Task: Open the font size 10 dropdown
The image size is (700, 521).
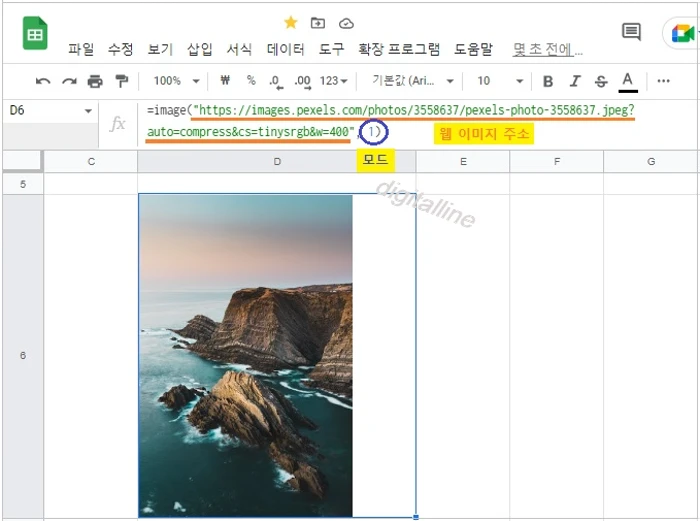Action: pos(500,81)
